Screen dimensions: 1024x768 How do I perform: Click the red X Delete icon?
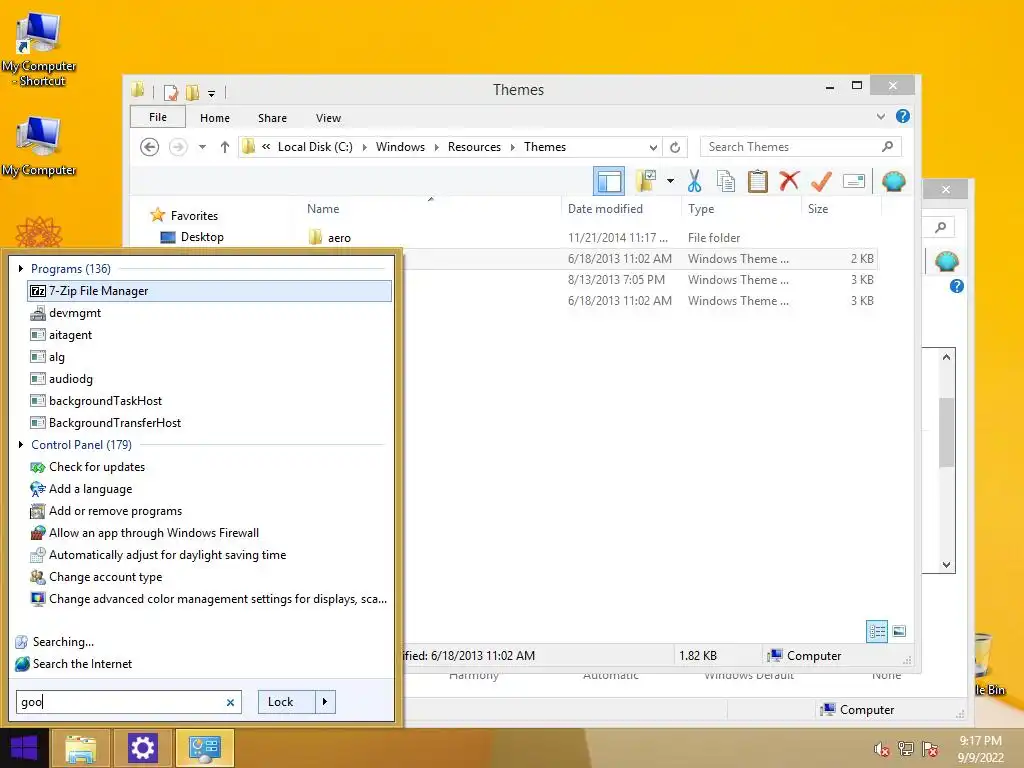point(789,180)
